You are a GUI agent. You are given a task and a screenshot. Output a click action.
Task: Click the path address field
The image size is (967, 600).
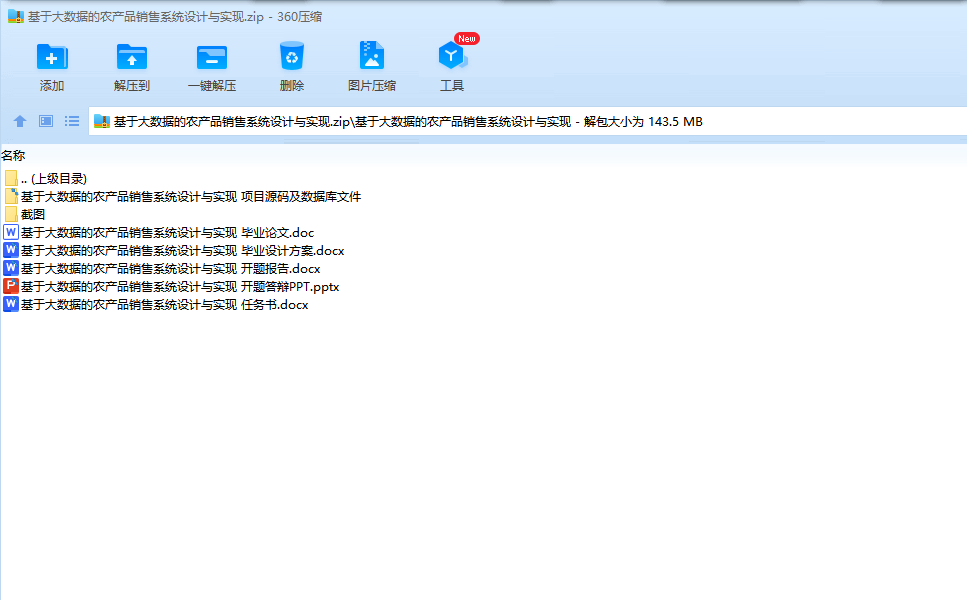[x=528, y=121]
